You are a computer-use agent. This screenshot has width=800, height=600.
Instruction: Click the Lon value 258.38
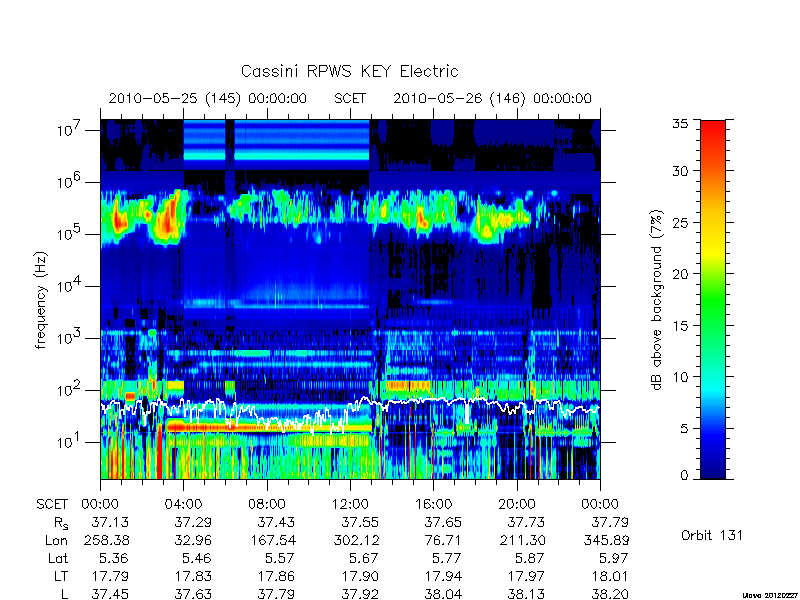point(105,540)
